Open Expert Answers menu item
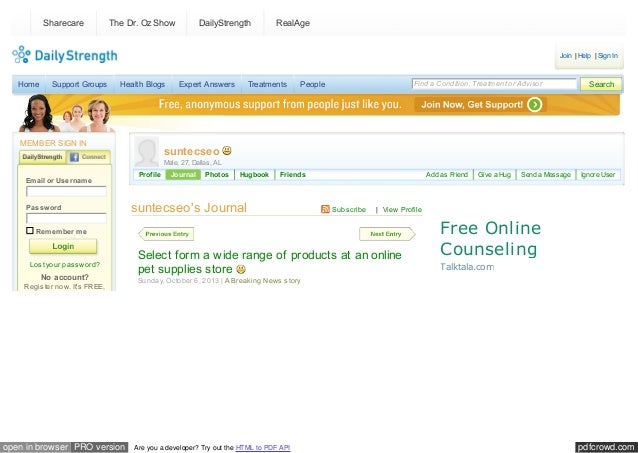 point(207,84)
